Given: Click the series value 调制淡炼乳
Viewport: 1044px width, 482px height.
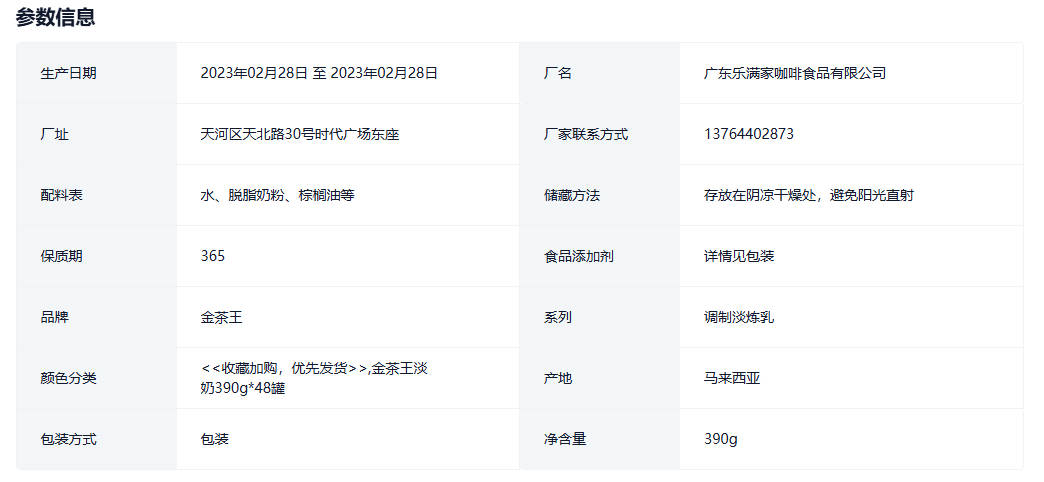Looking at the screenshot, I should pyautogui.click(x=738, y=317).
